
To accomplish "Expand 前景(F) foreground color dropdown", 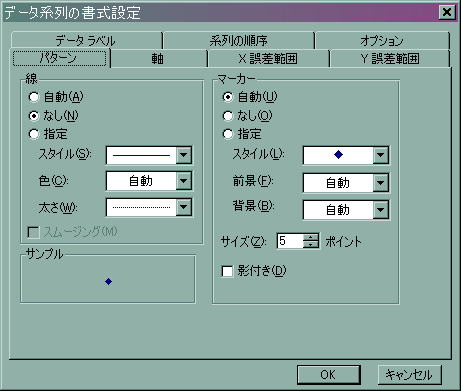I will coord(381,183).
